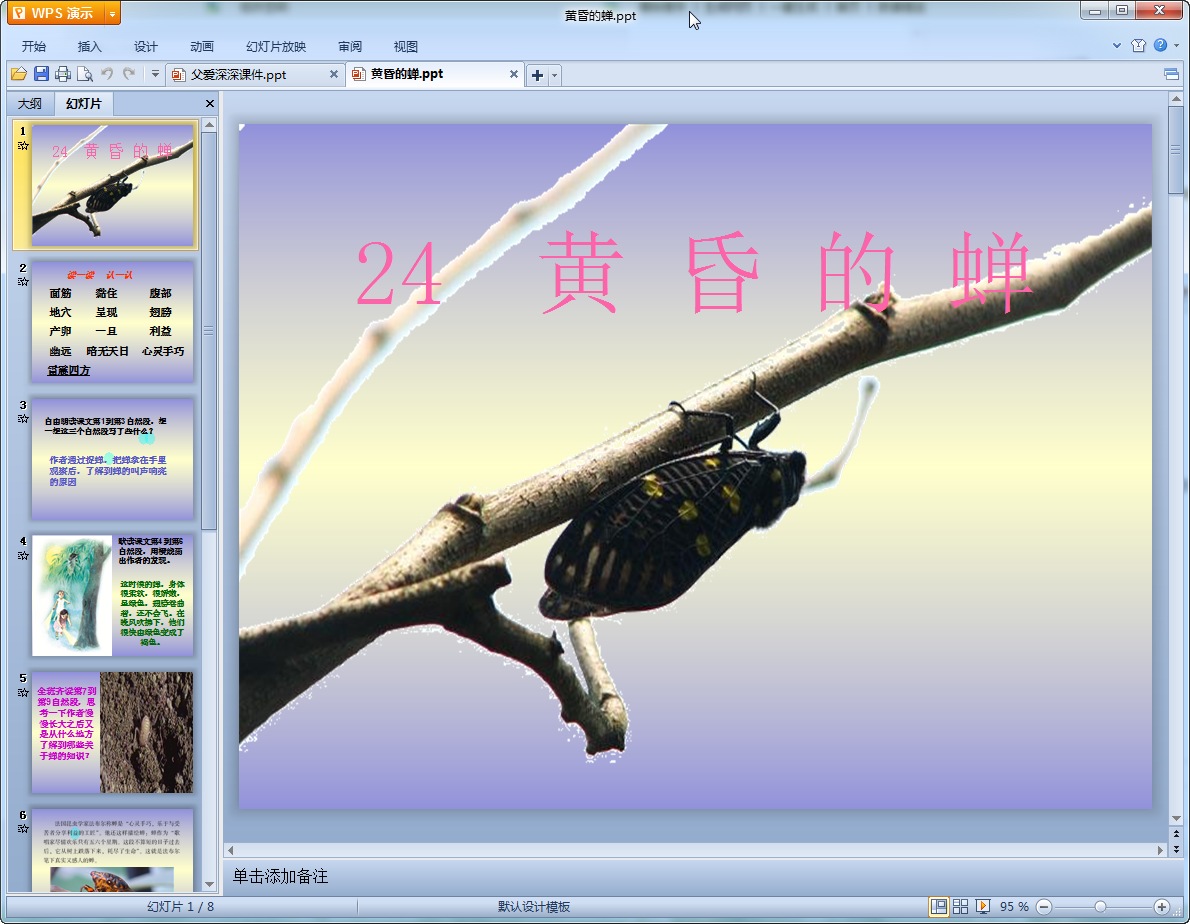The width and height of the screenshot is (1190, 924).
Task: Click the WPS 演示 logo button
Action: point(56,14)
